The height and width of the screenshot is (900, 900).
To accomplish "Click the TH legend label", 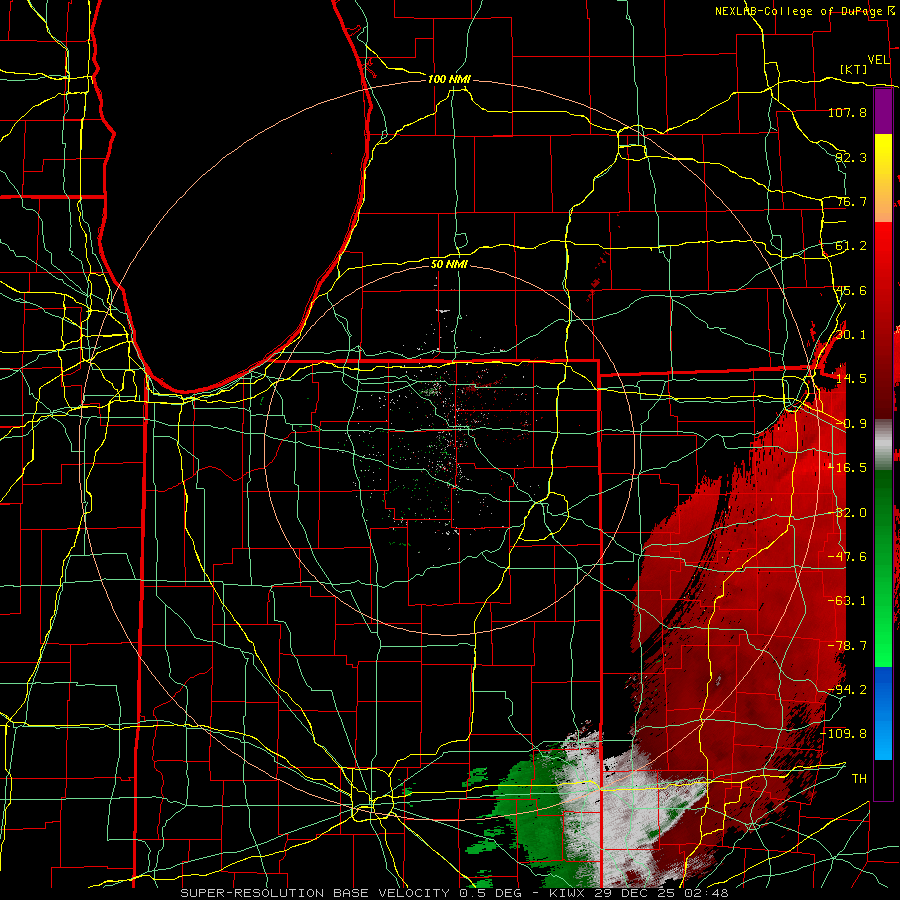I will coord(859,779).
